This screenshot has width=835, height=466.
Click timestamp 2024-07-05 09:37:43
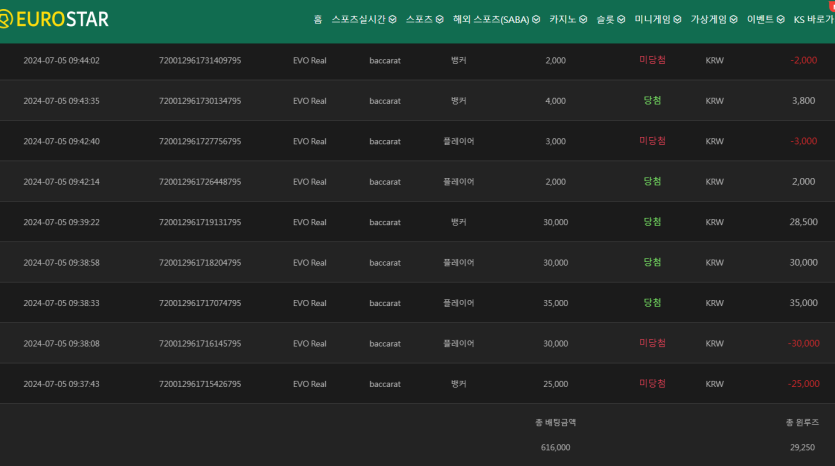(61, 385)
